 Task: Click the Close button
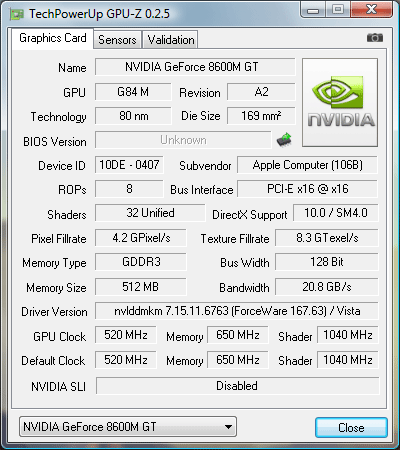point(351,427)
